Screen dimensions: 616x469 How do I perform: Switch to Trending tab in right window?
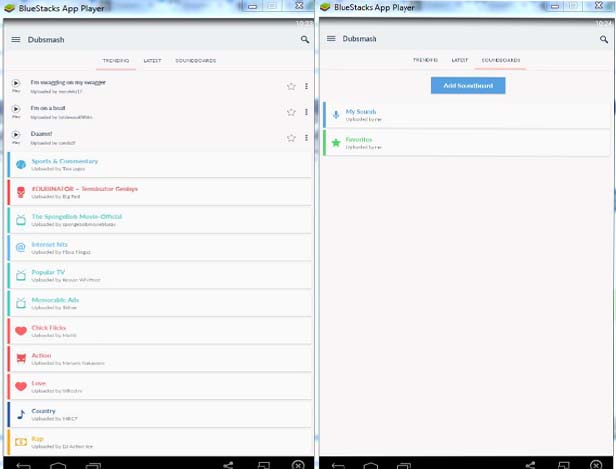coord(425,60)
